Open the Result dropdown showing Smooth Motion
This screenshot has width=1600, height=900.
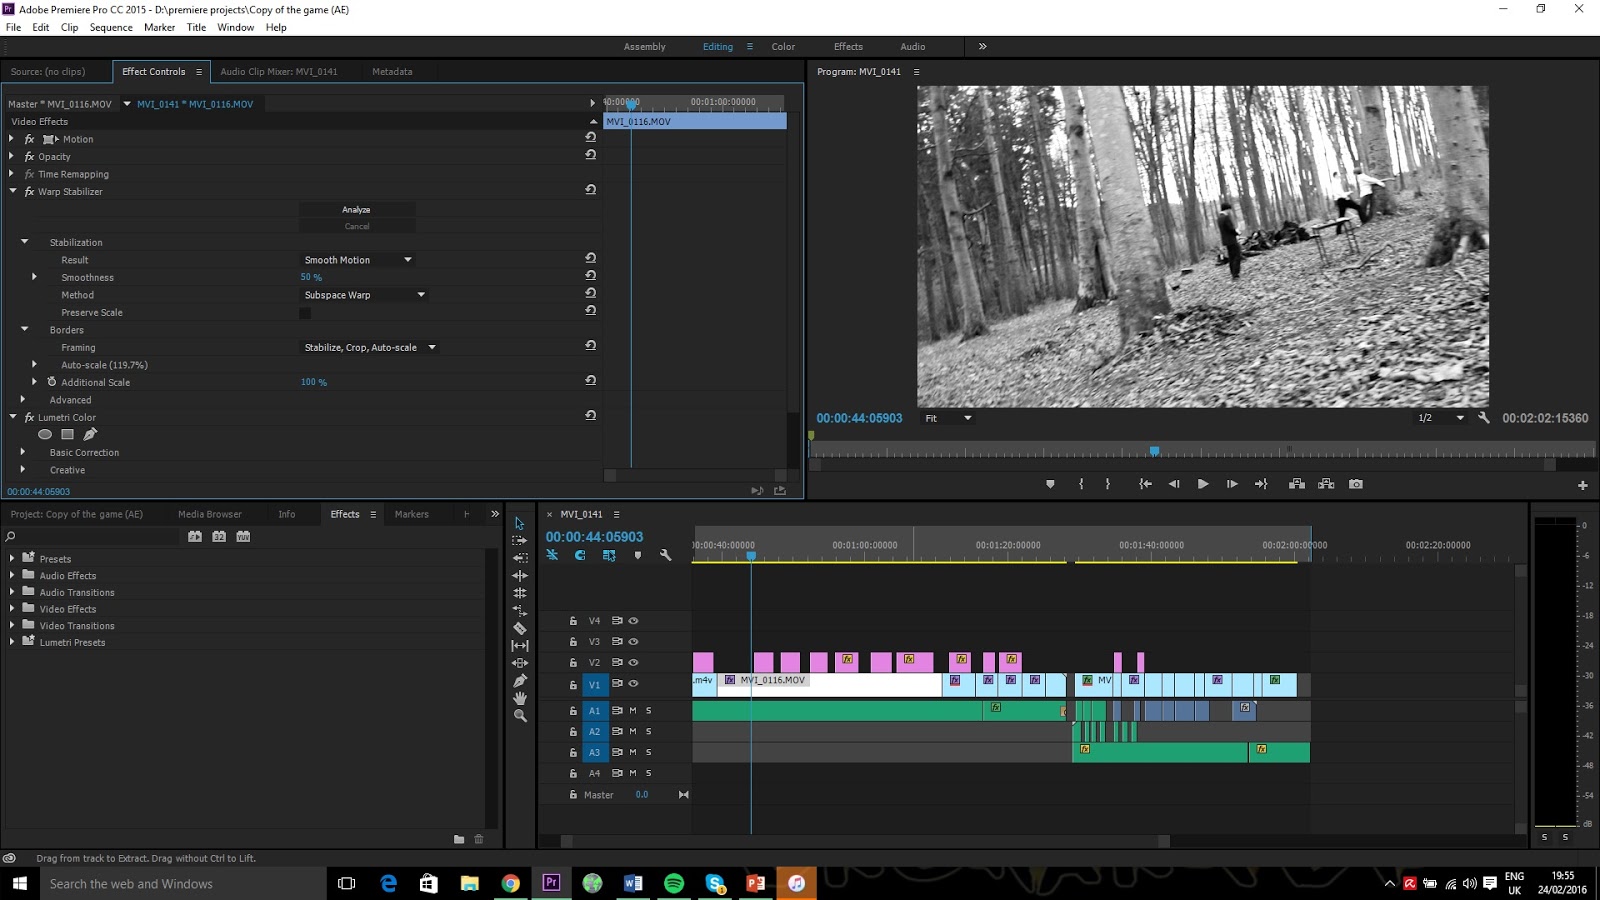[358, 260]
